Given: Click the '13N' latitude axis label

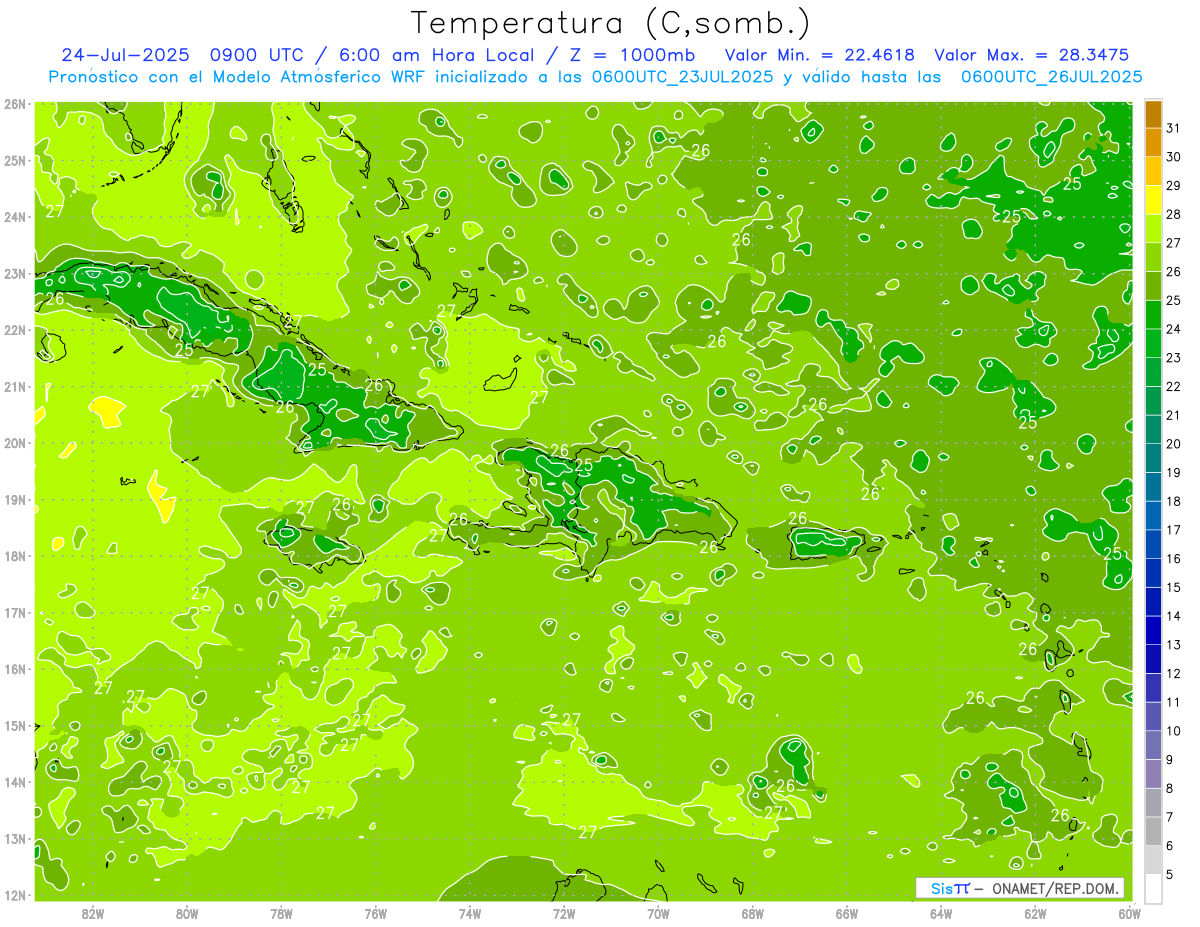Looking at the screenshot, I should pos(14,838).
